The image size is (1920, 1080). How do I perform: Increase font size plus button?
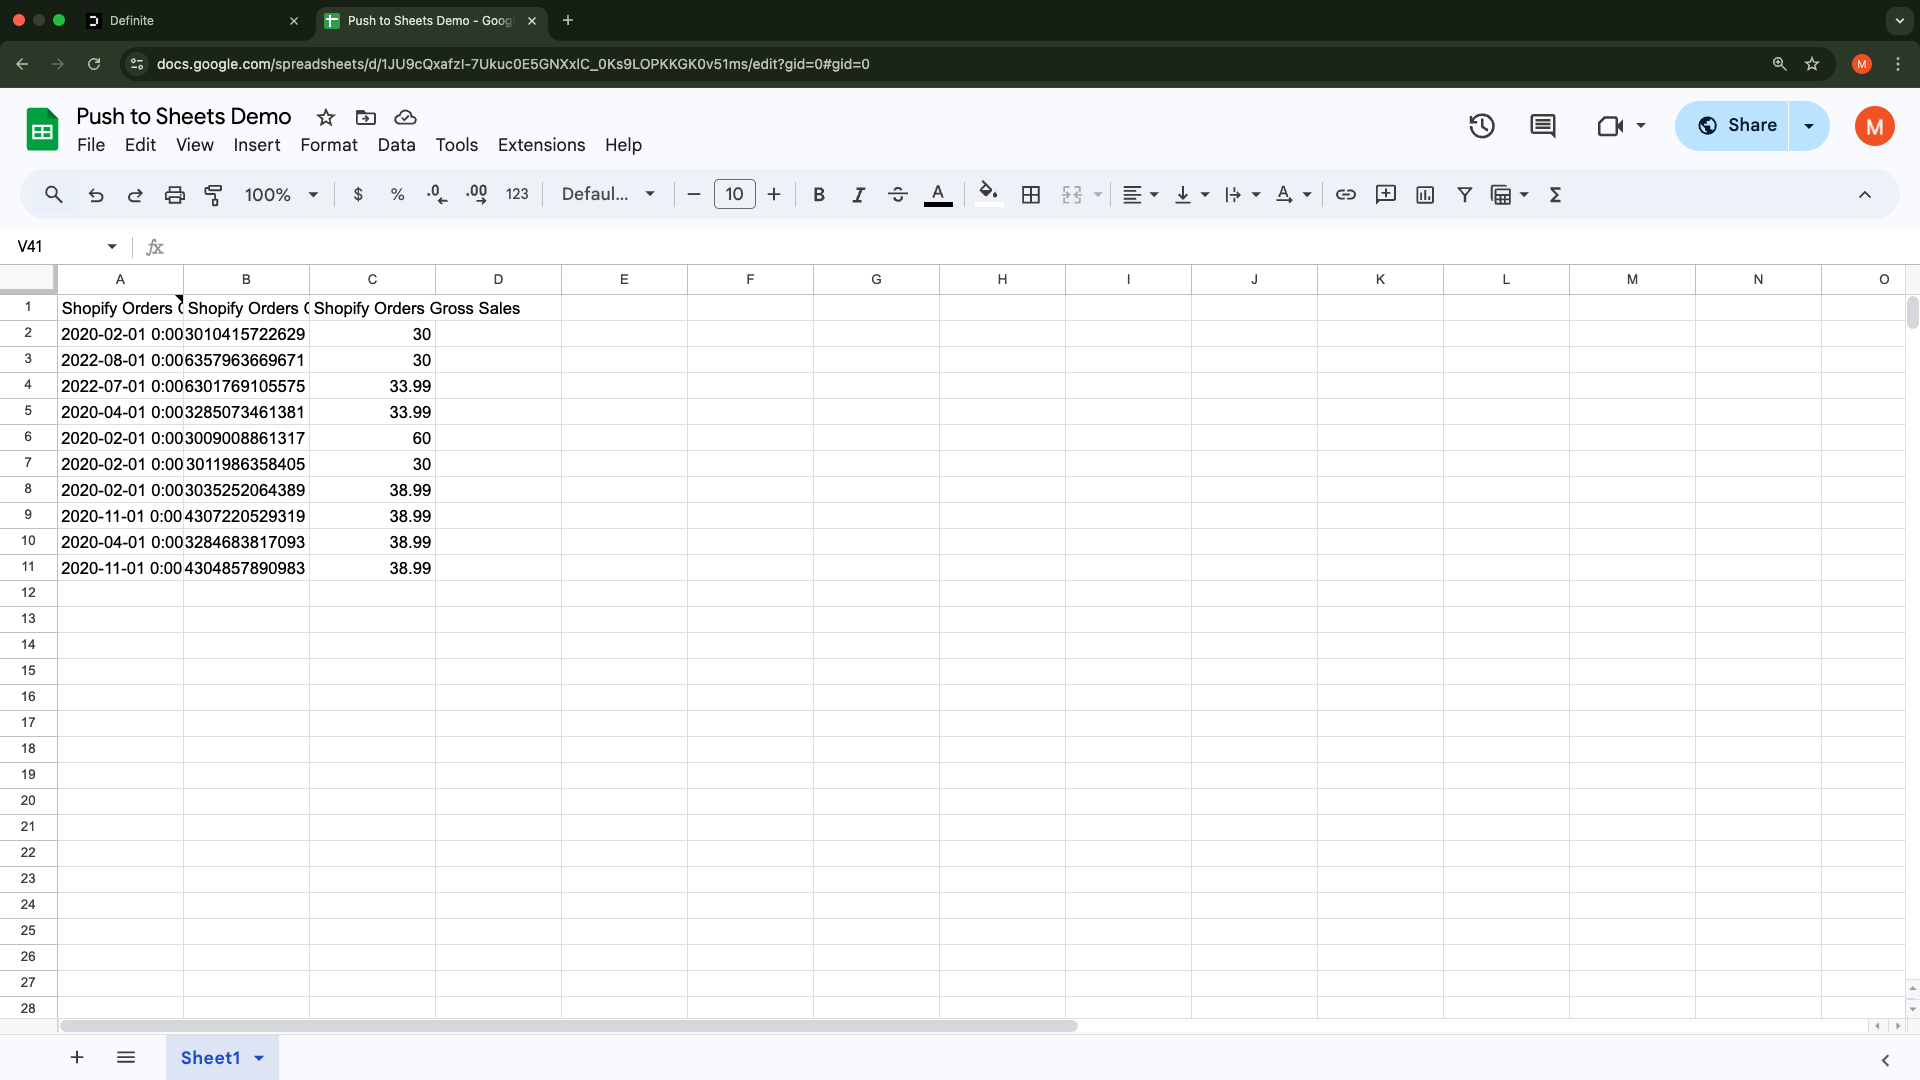point(774,195)
